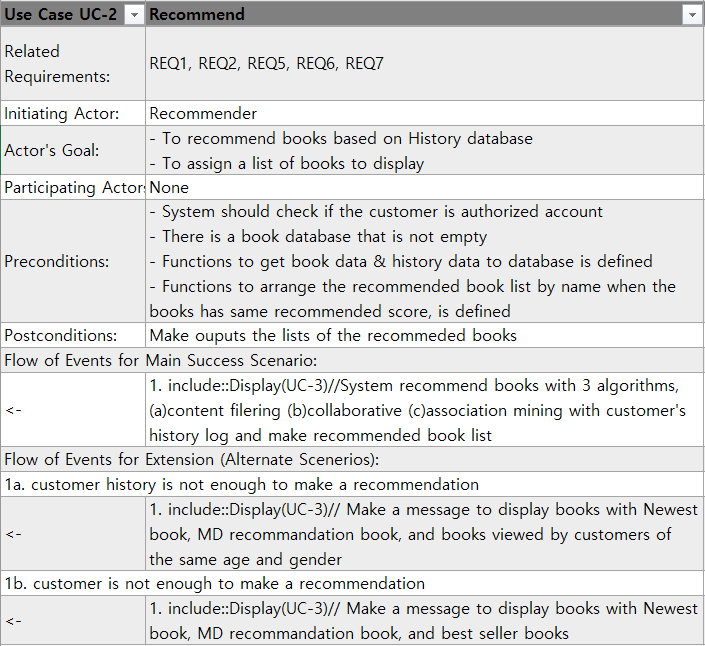
Task: Select the 'Recommend' header cell
Action: (425, 14)
